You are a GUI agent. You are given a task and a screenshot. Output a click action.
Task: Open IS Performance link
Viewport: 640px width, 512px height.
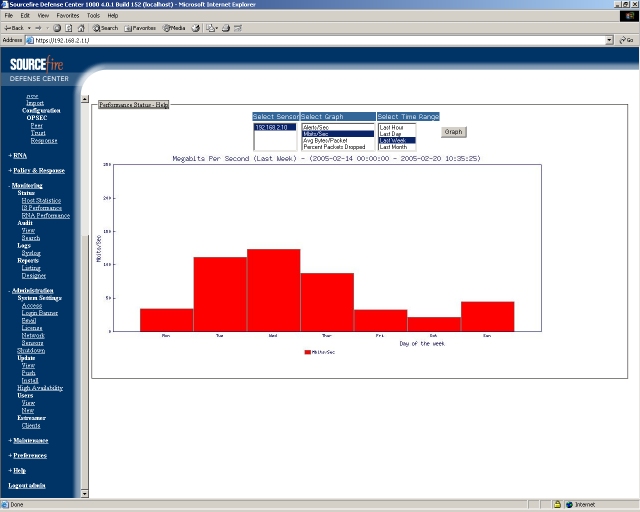42,208
